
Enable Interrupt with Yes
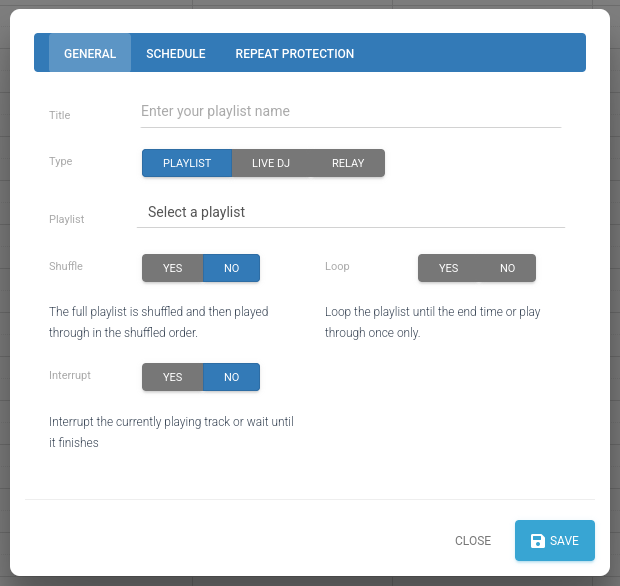(x=173, y=377)
